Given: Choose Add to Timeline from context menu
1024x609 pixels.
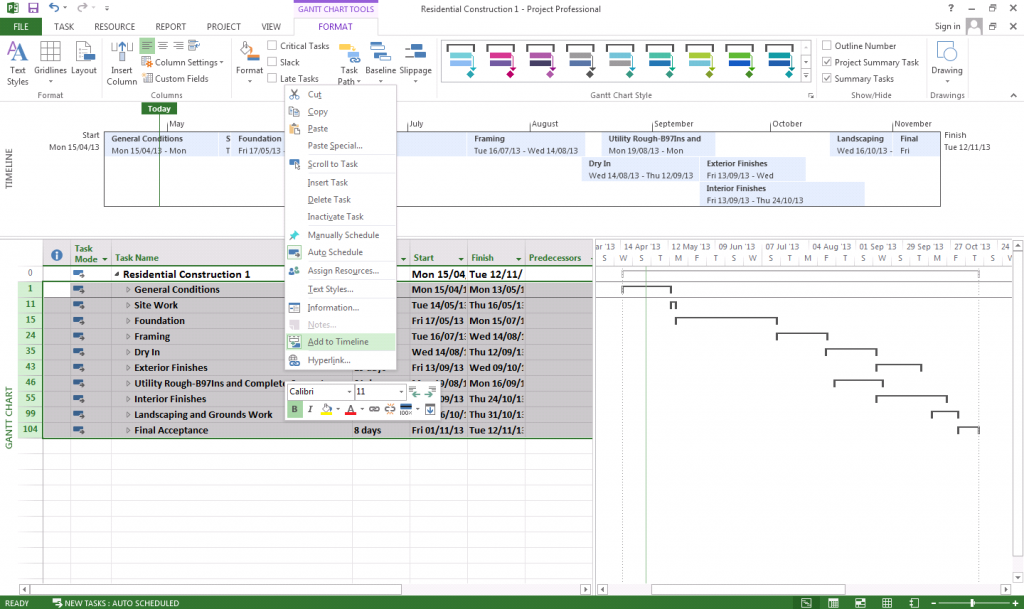Looking at the screenshot, I should click(338, 342).
